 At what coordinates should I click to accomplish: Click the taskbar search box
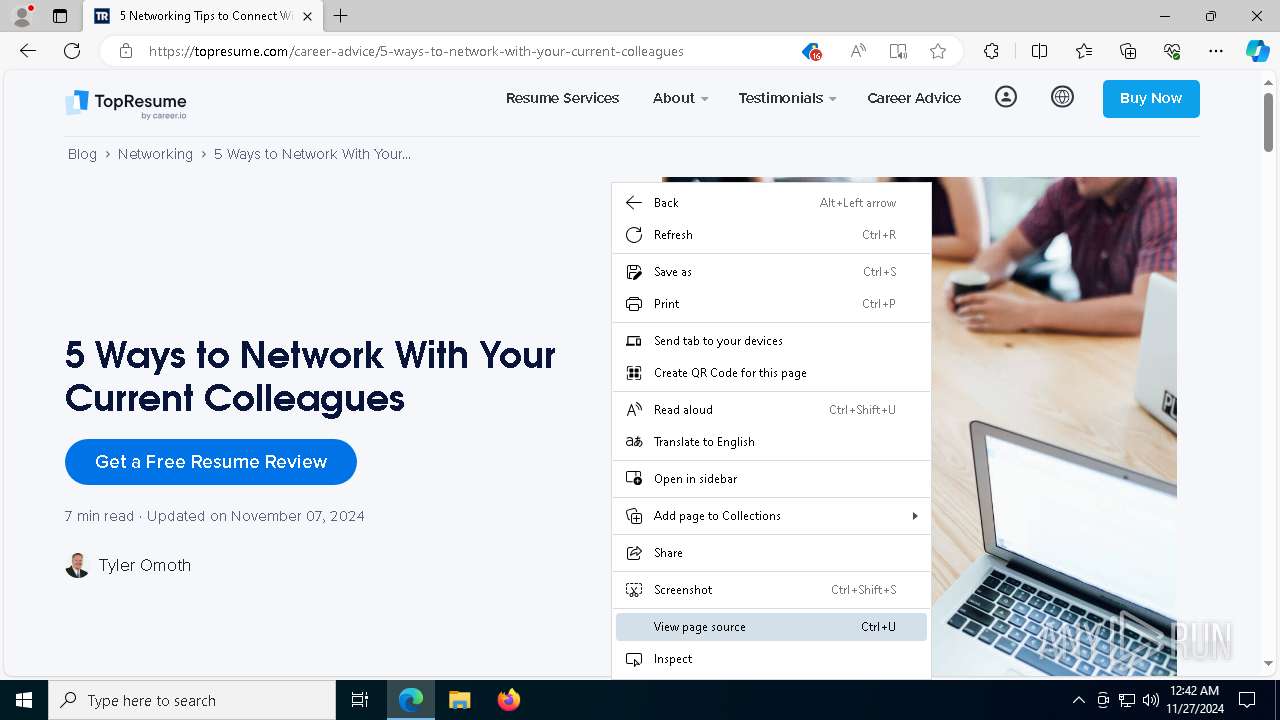(192, 700)
